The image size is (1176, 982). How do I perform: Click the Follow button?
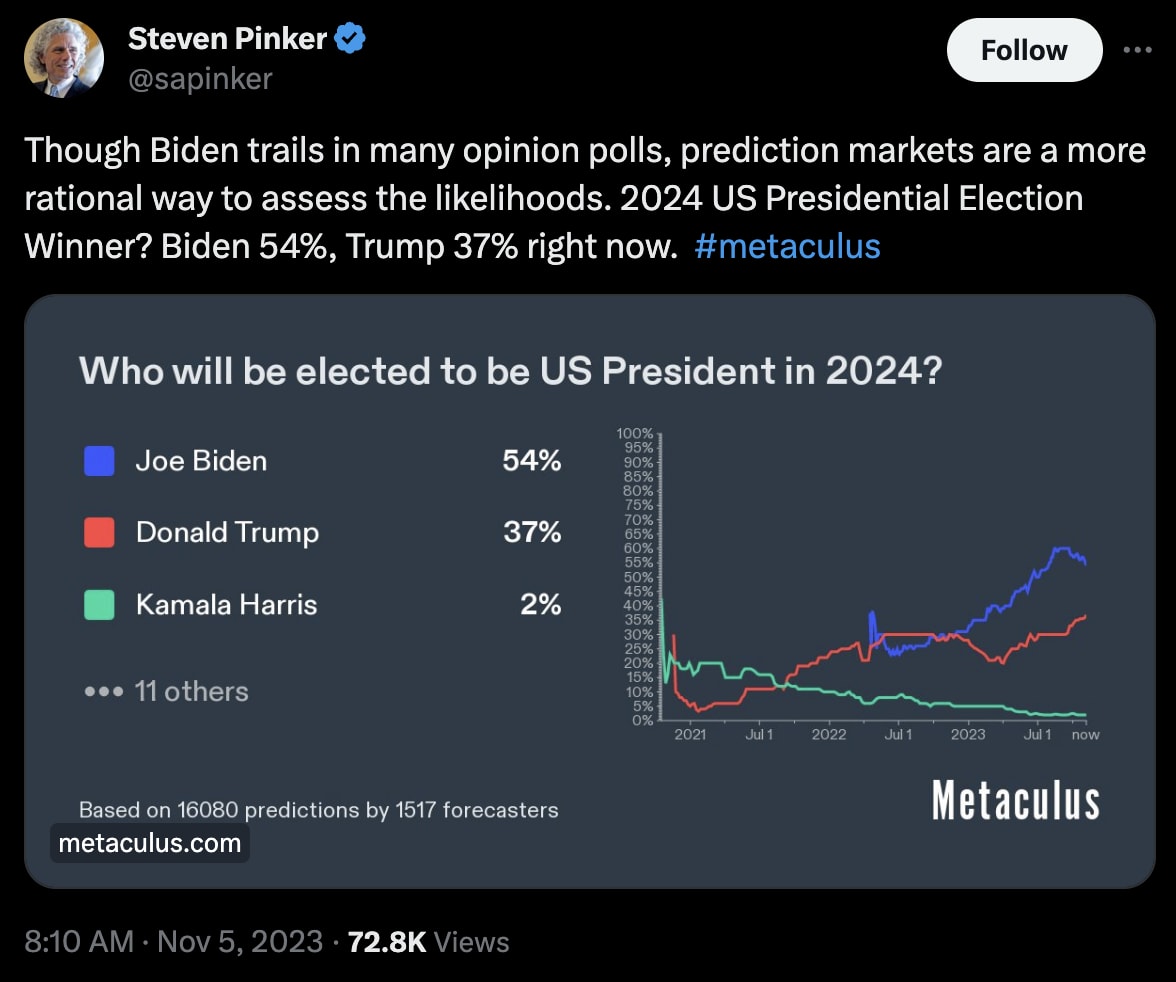tap(1023, 50)
